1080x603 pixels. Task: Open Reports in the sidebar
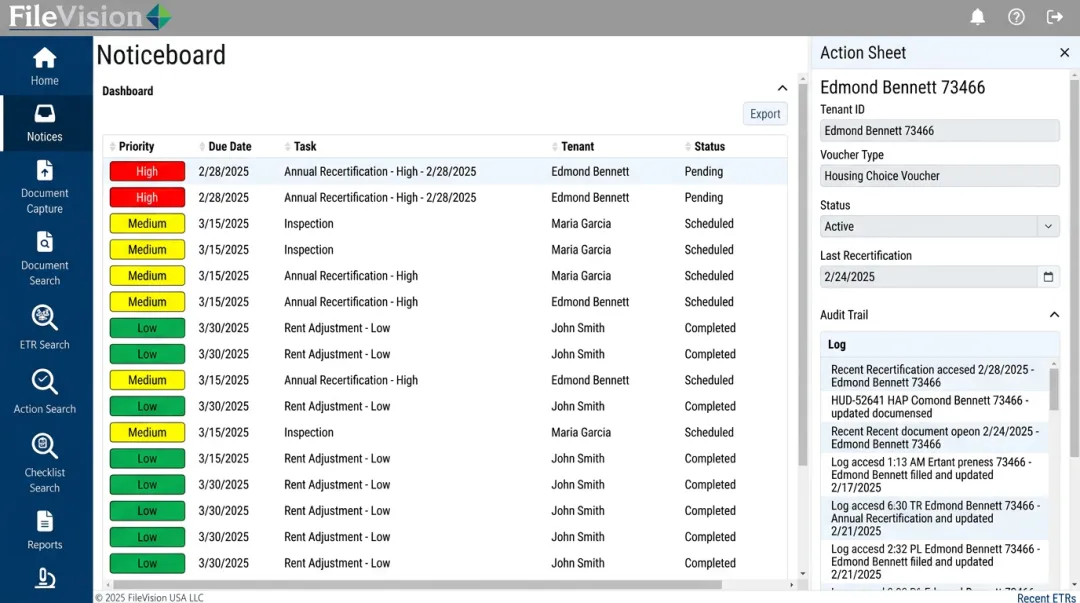[x=45, y=530]
